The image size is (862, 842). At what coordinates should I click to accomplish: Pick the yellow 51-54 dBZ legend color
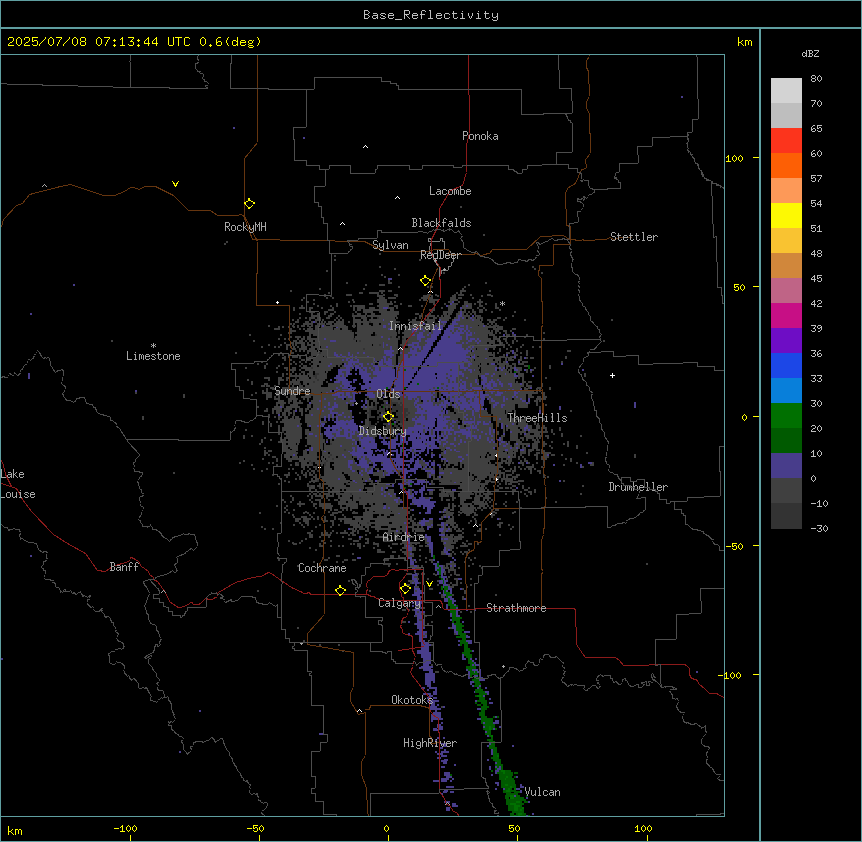coord(786,215)
